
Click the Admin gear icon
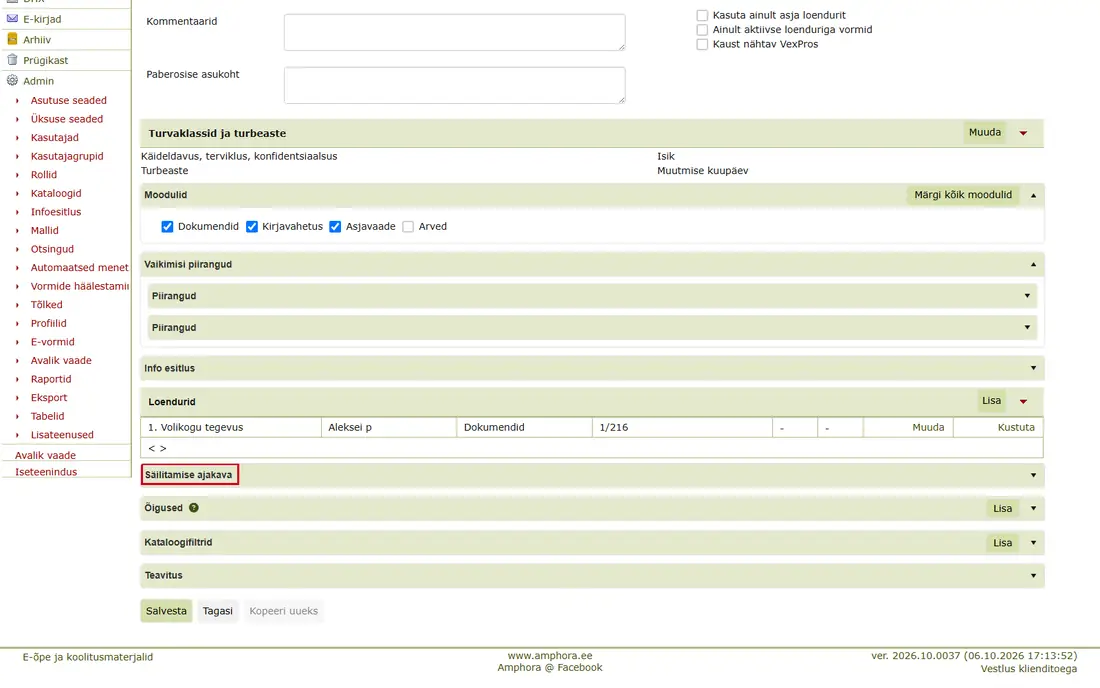[x=12, y=80]
